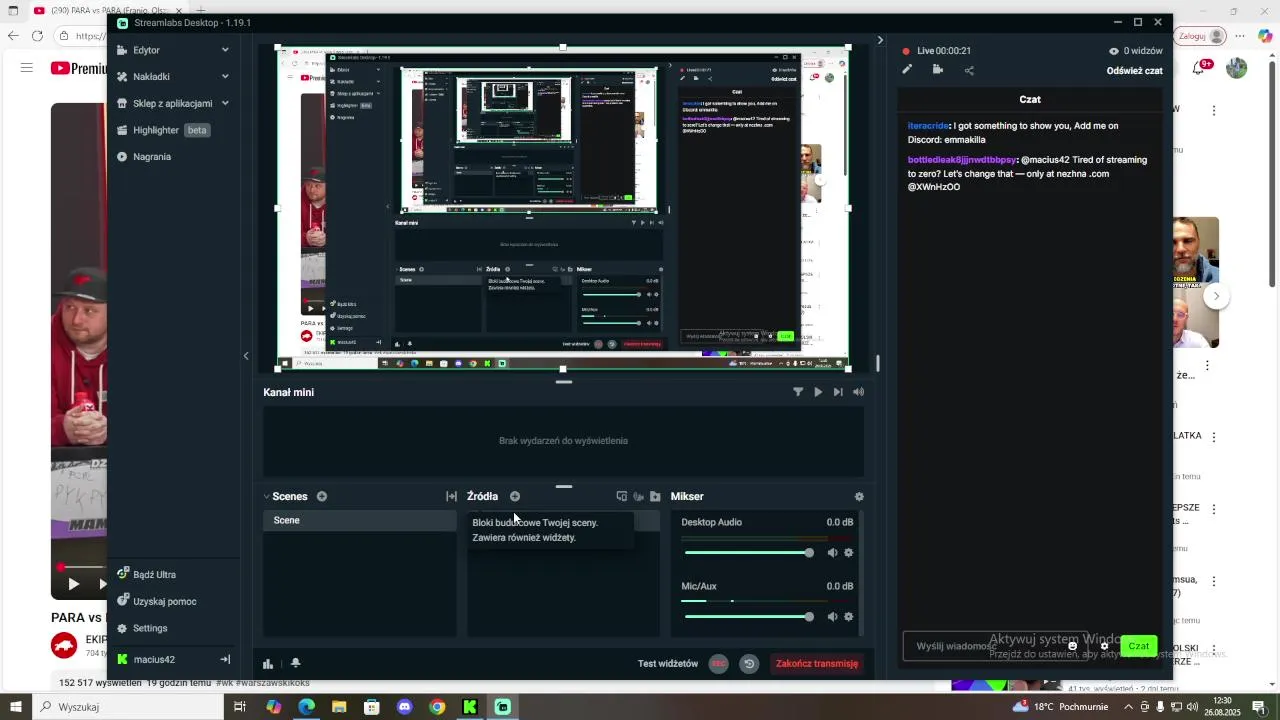Open scene transitions icon in Scenes
The width and height of the screenshot is (1280, 720).
click(x=451, y=497)
